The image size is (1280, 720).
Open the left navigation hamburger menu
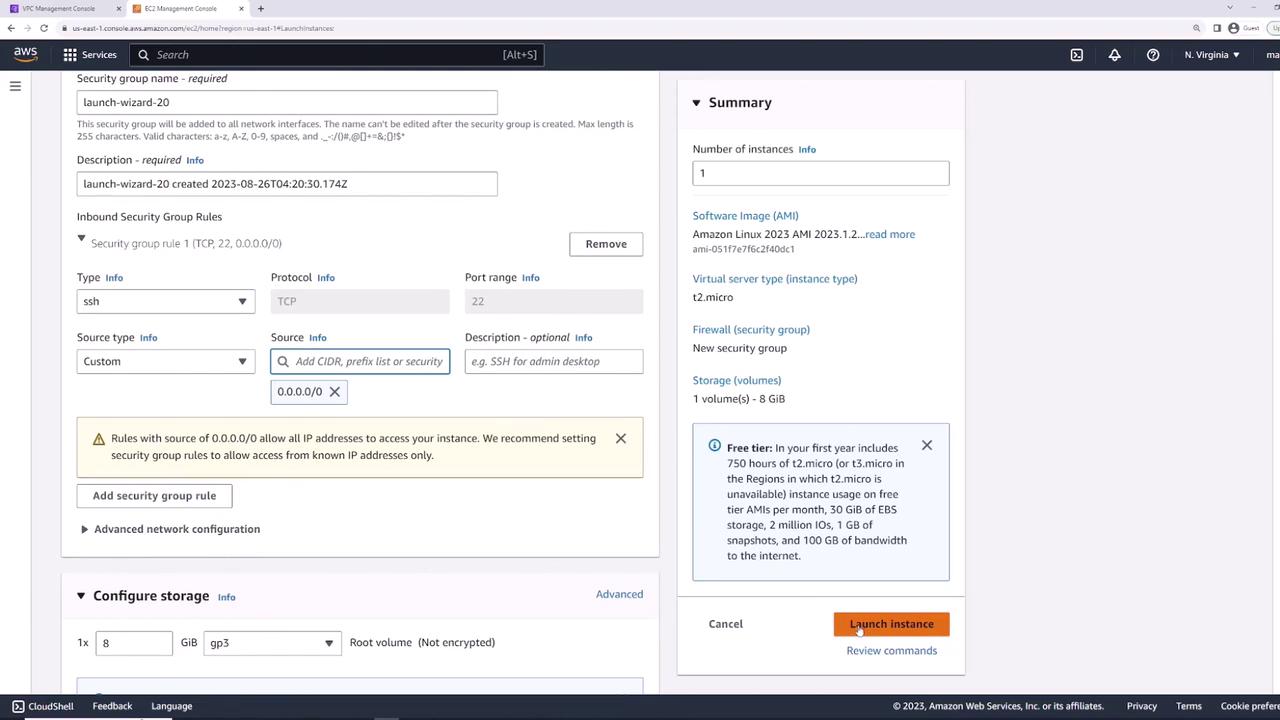click(x=15, y=86)
